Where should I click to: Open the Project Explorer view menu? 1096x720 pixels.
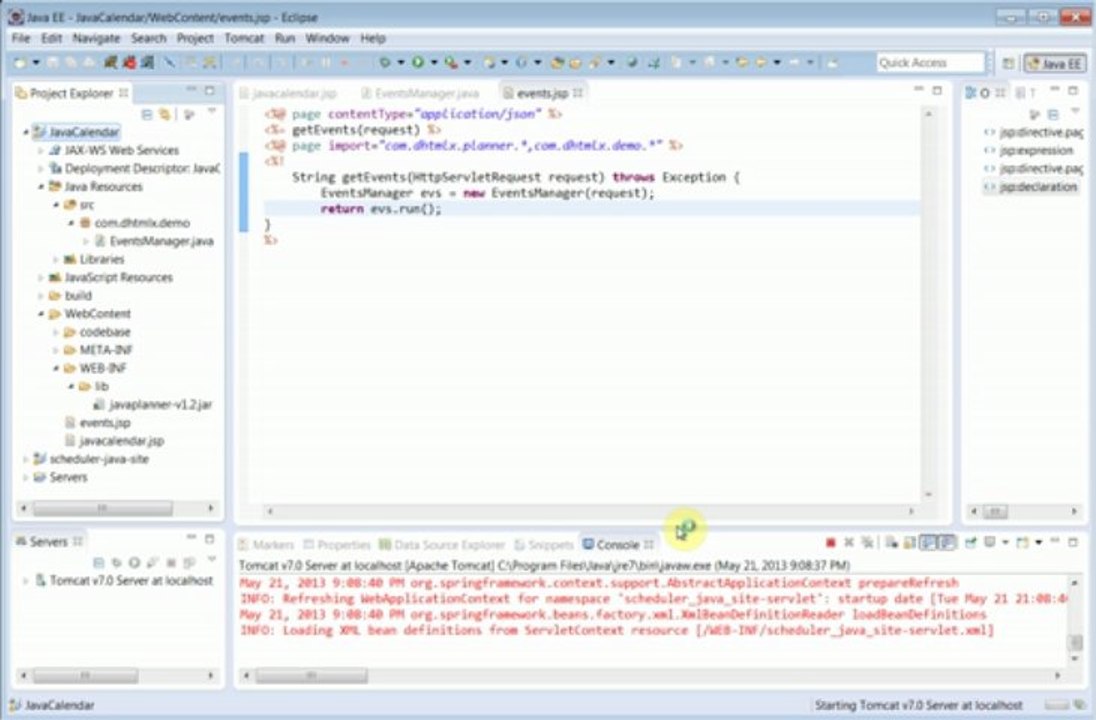[x=212, y=112]
